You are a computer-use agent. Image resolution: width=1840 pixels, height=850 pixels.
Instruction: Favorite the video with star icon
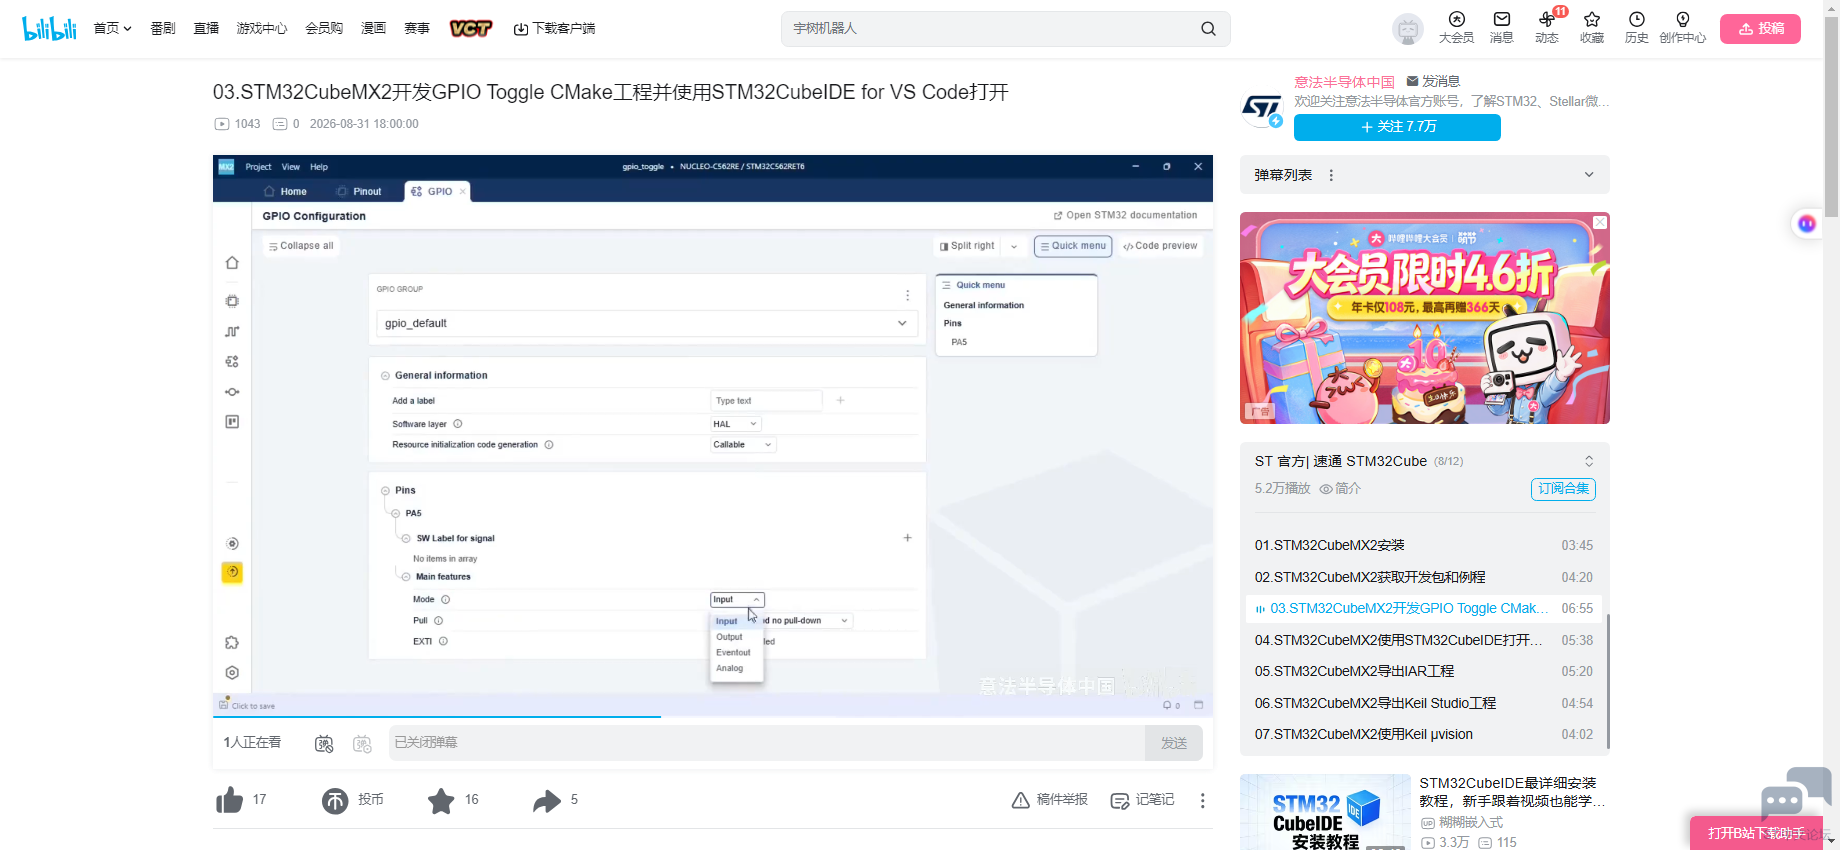point(441,800)
